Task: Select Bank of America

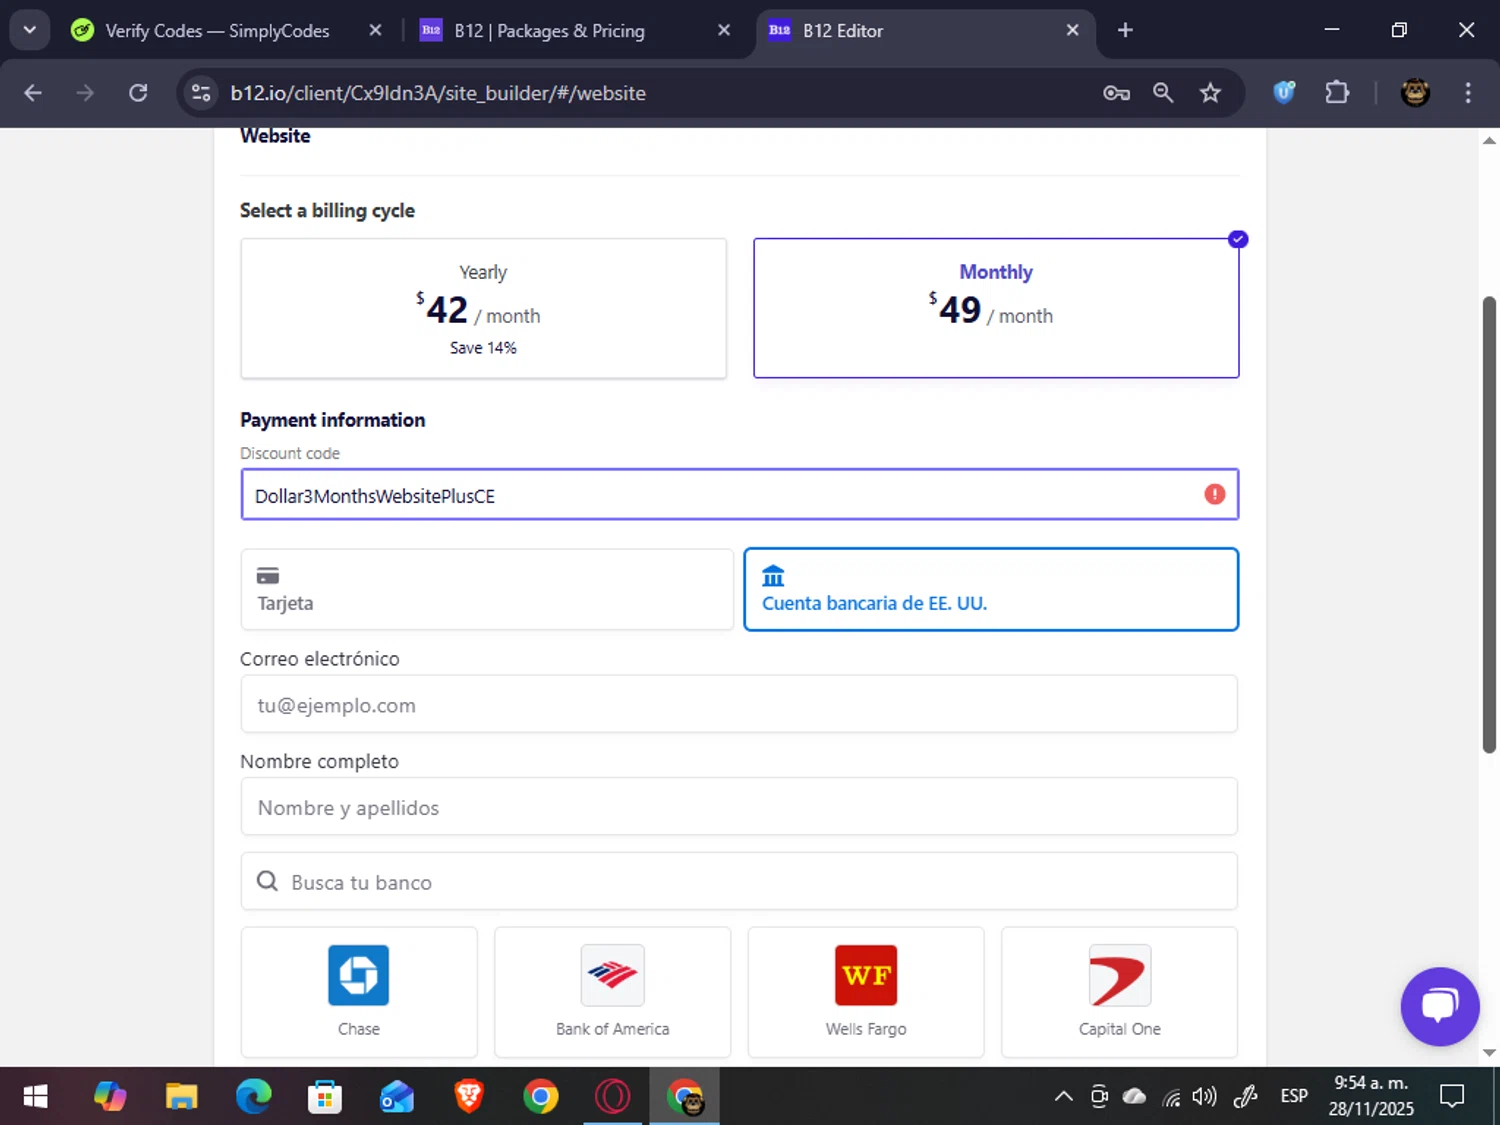Action: (x=613, y=991)
